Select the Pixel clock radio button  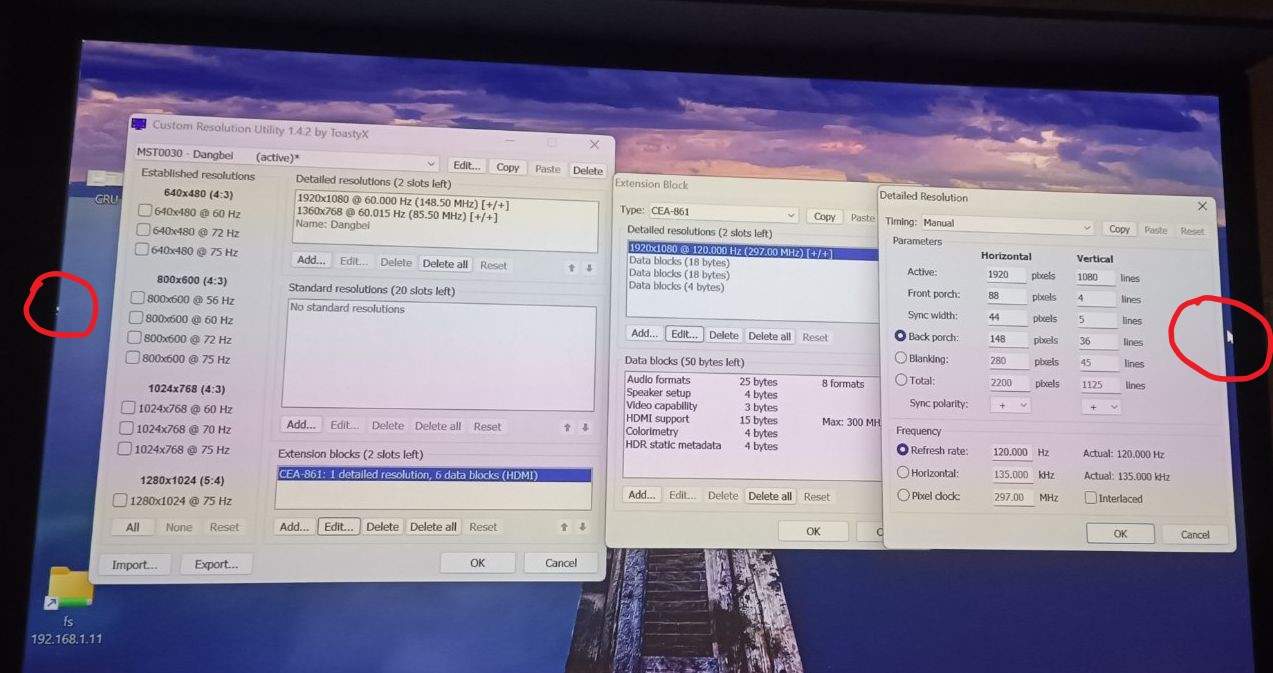tap(903, 495)
